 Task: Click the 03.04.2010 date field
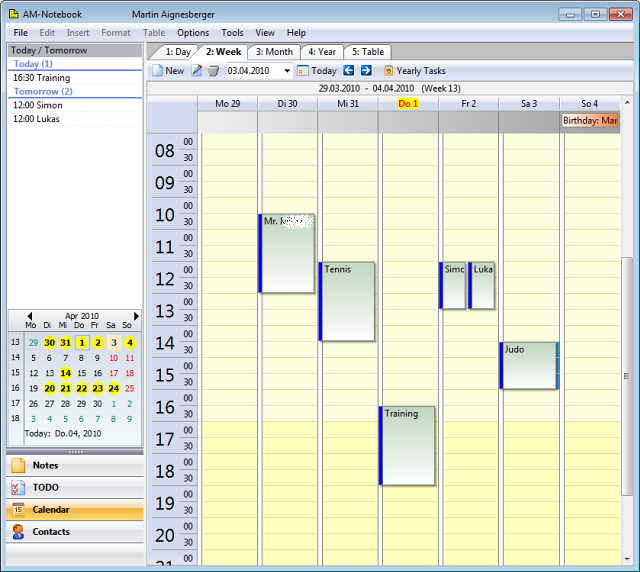click(x=255, y=71)
